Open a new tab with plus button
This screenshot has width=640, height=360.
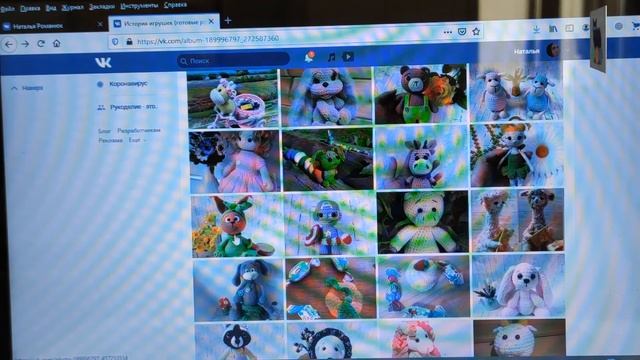(x=228, y=20)
